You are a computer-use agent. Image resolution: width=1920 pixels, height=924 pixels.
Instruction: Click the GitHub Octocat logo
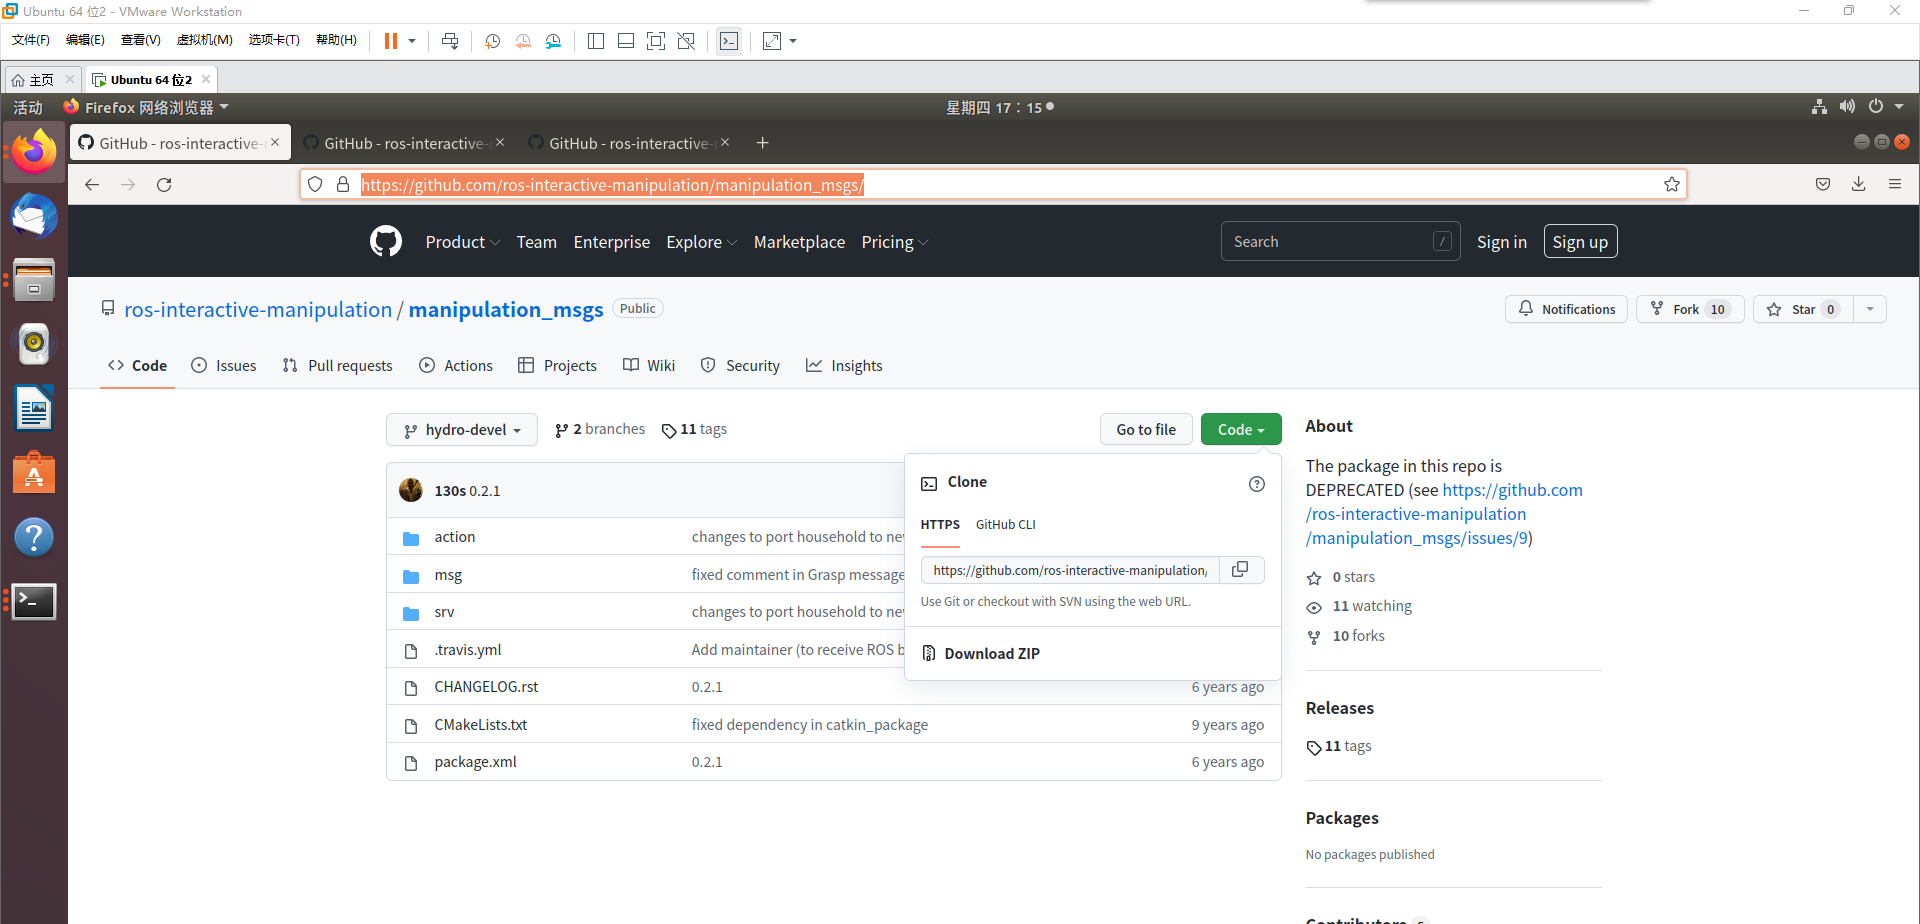point(386,241)
